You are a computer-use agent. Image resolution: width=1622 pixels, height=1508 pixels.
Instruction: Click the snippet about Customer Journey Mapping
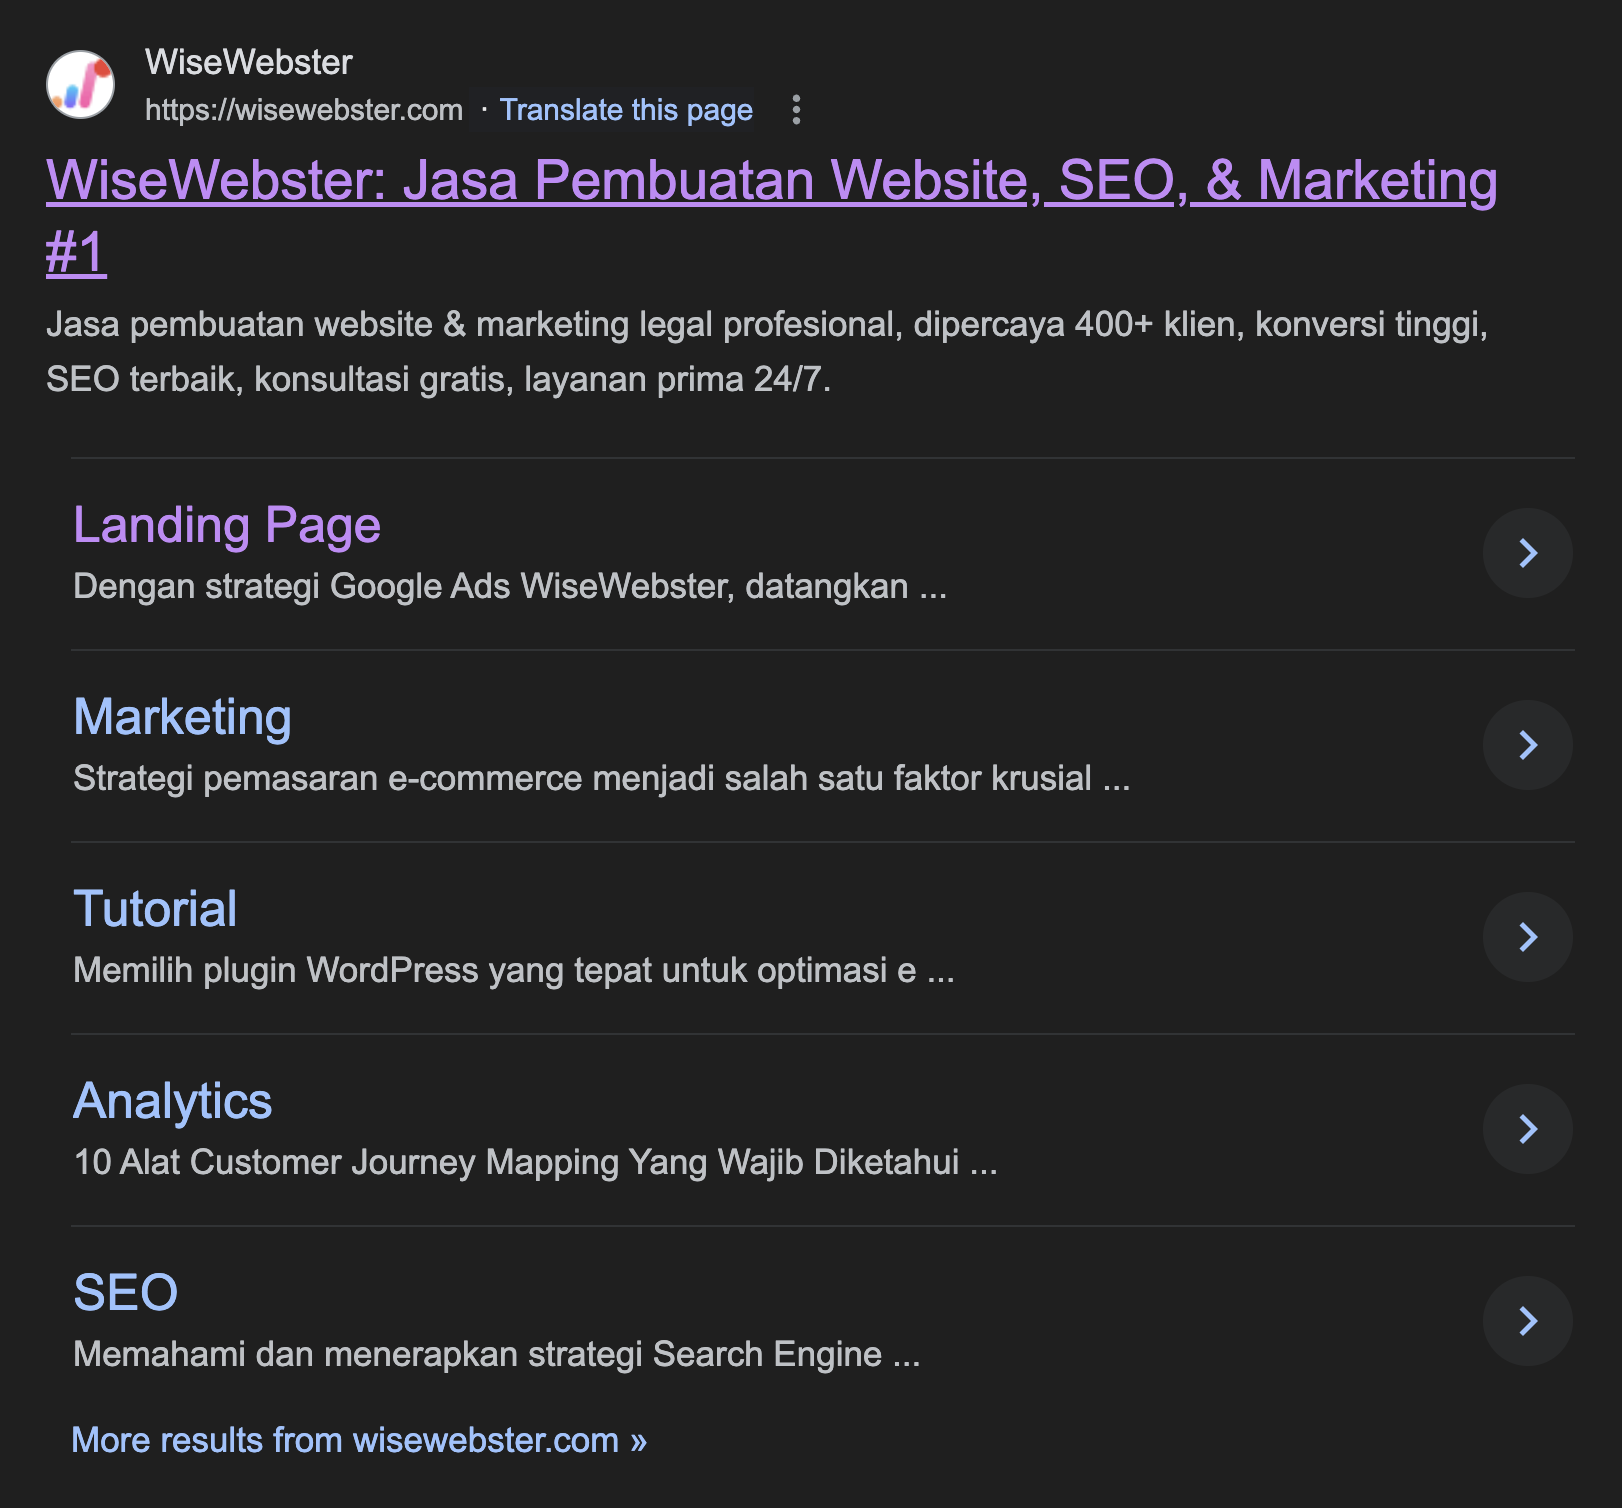coord(535,1162)
